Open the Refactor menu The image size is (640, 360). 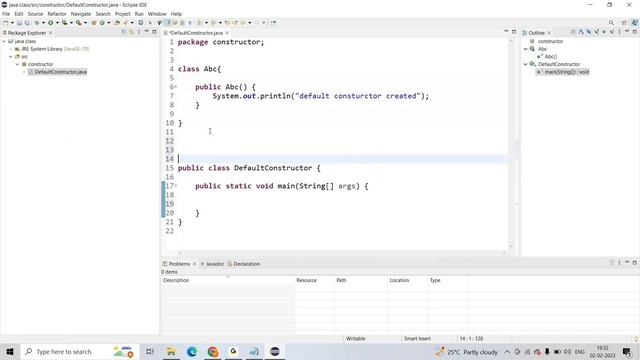[x=57, y=14]
